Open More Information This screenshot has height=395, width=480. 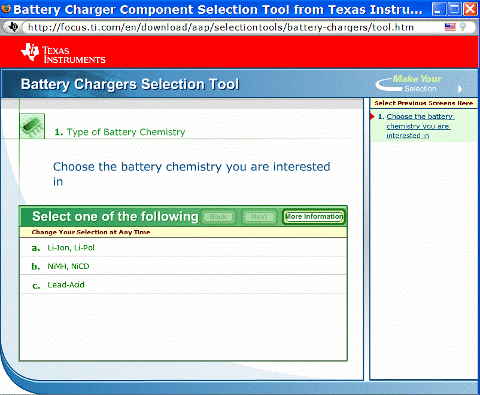(314, 217)
